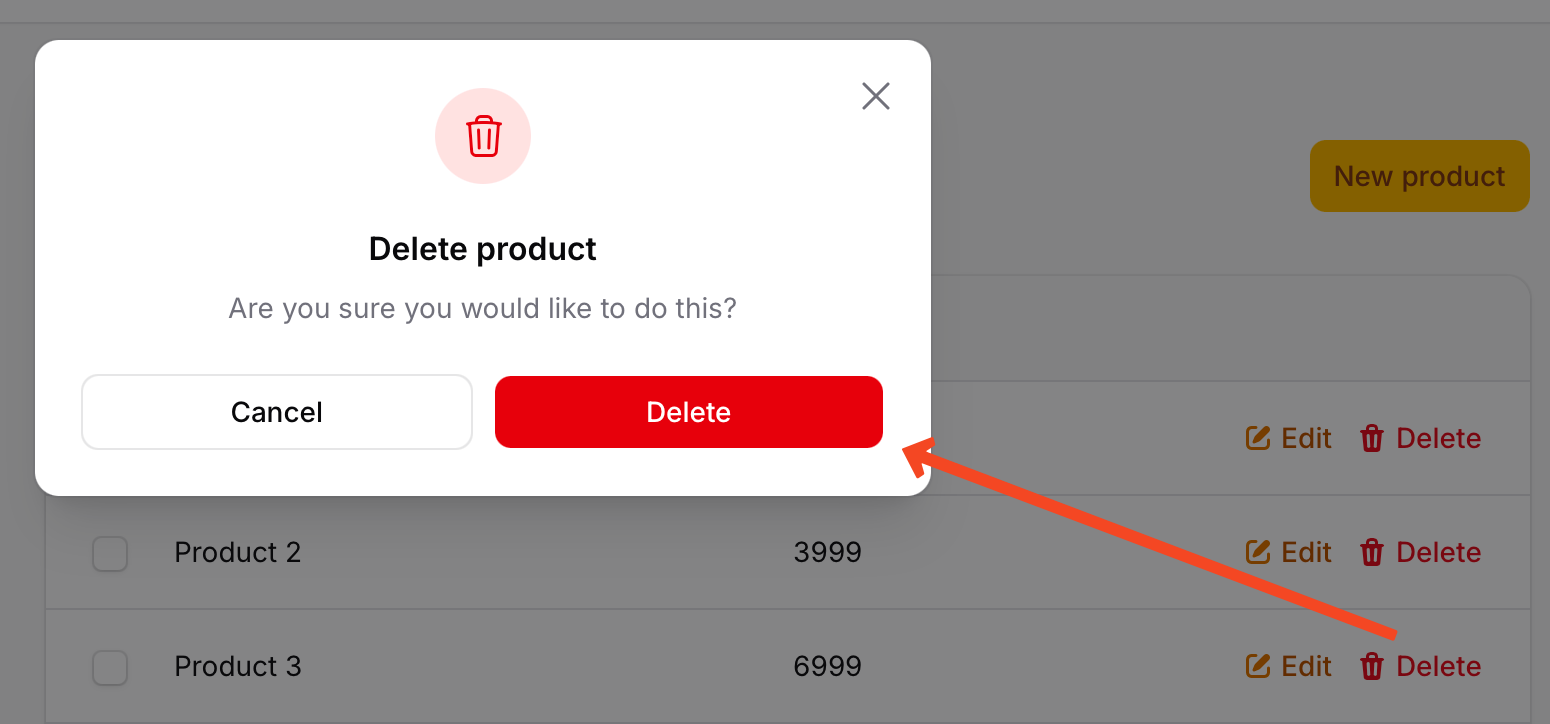The width and height of the screenshot is (1550, 724).
Task: Click the Delete link text in top row
Action: 1439,438
